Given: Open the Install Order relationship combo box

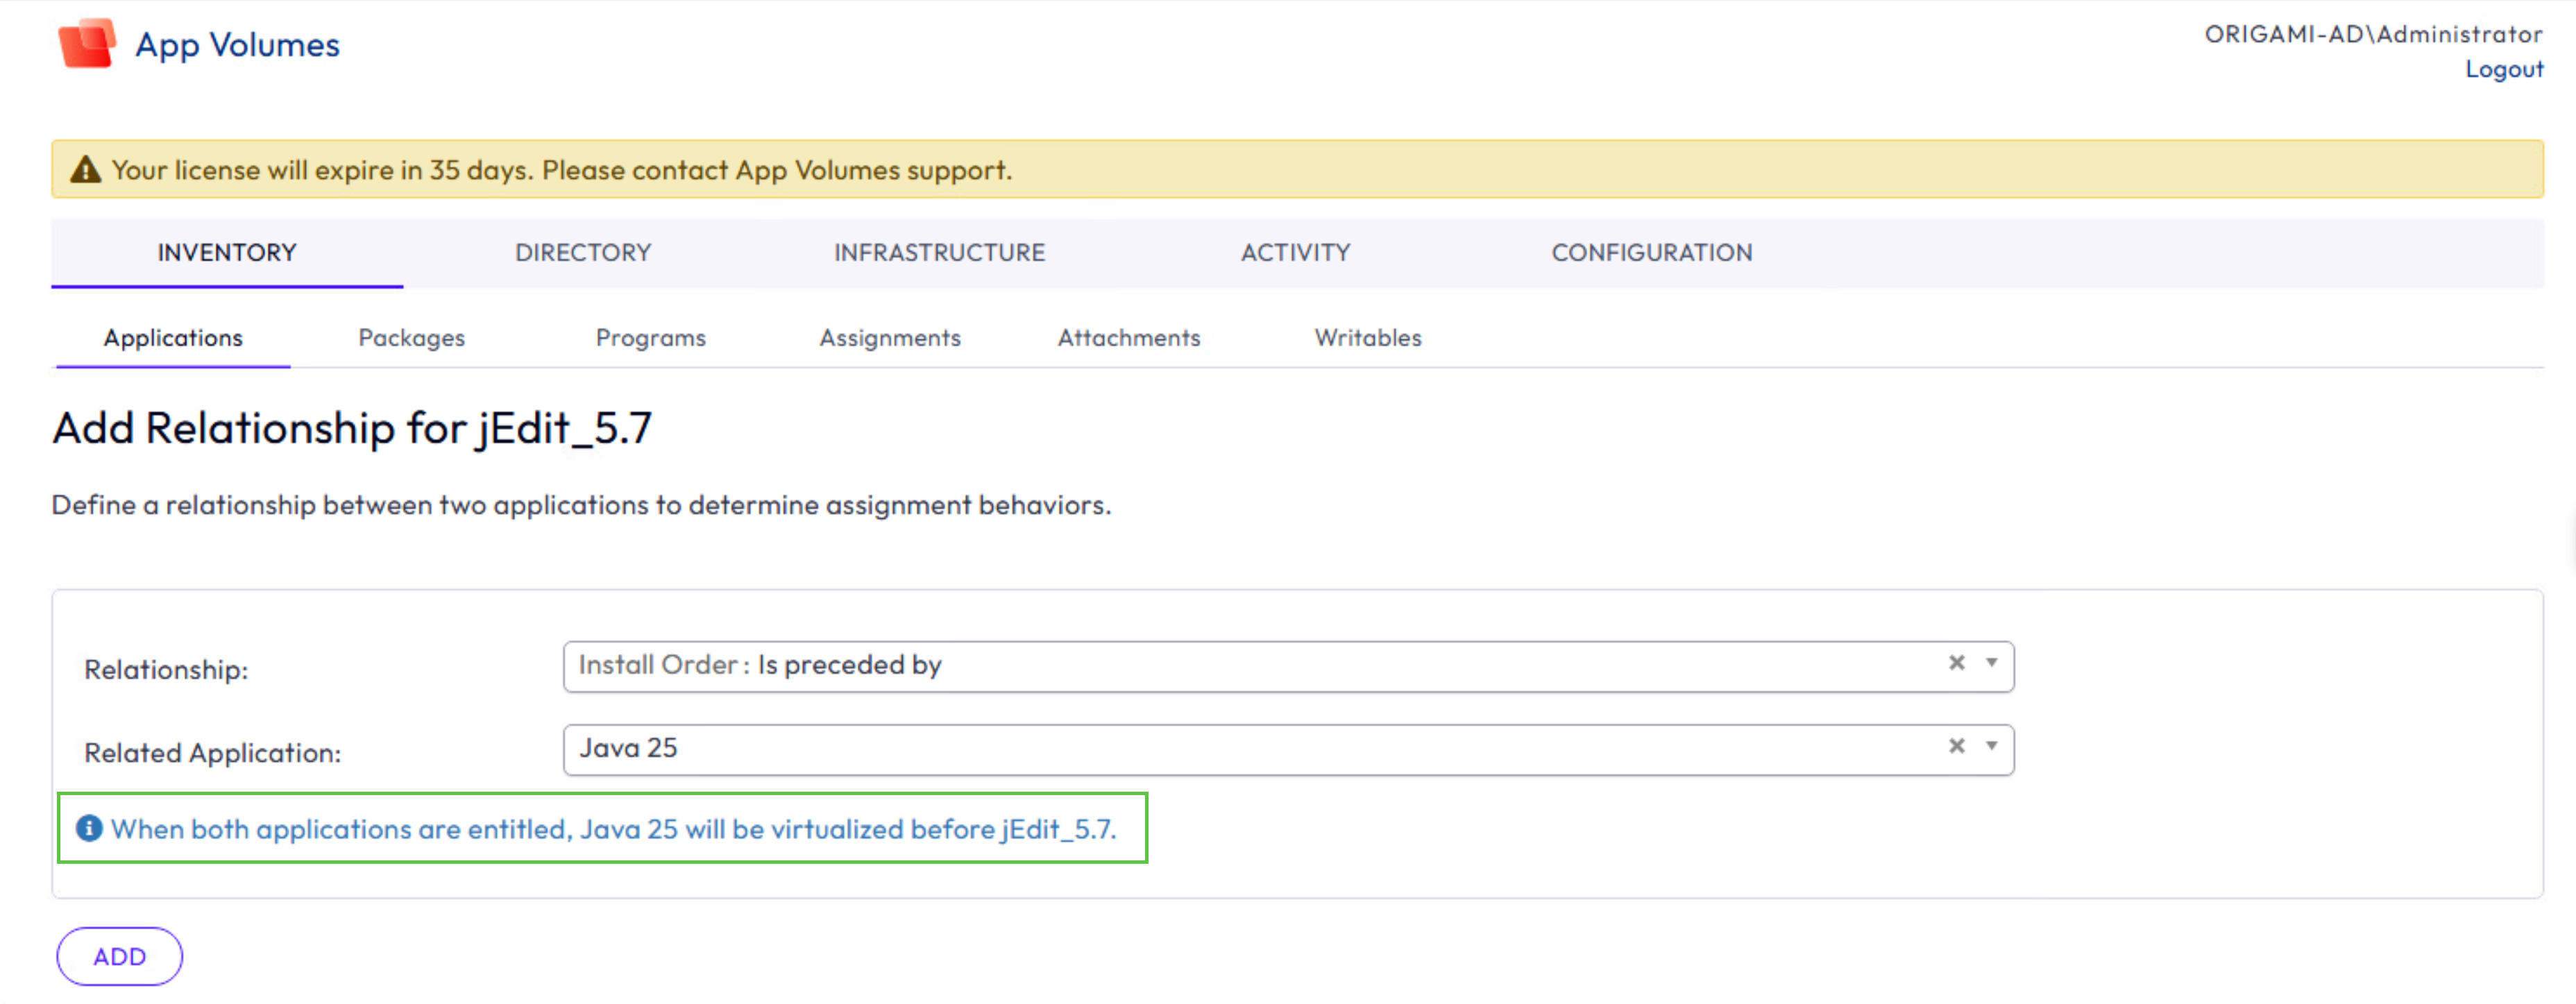Looking at the screenshot, I should [1288, 666].
